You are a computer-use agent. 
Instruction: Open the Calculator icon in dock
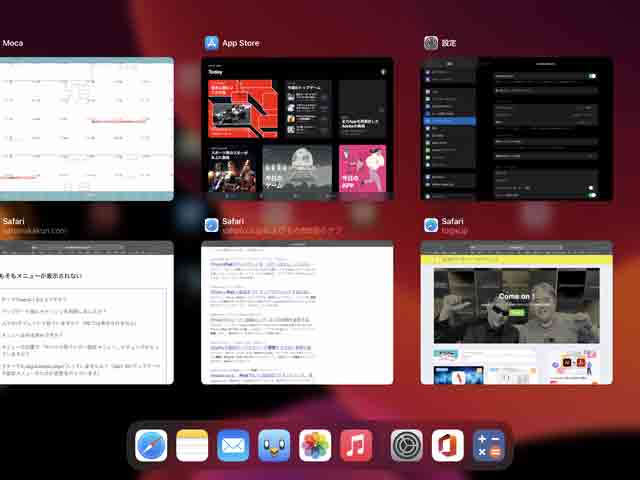[x=489, y=445]
